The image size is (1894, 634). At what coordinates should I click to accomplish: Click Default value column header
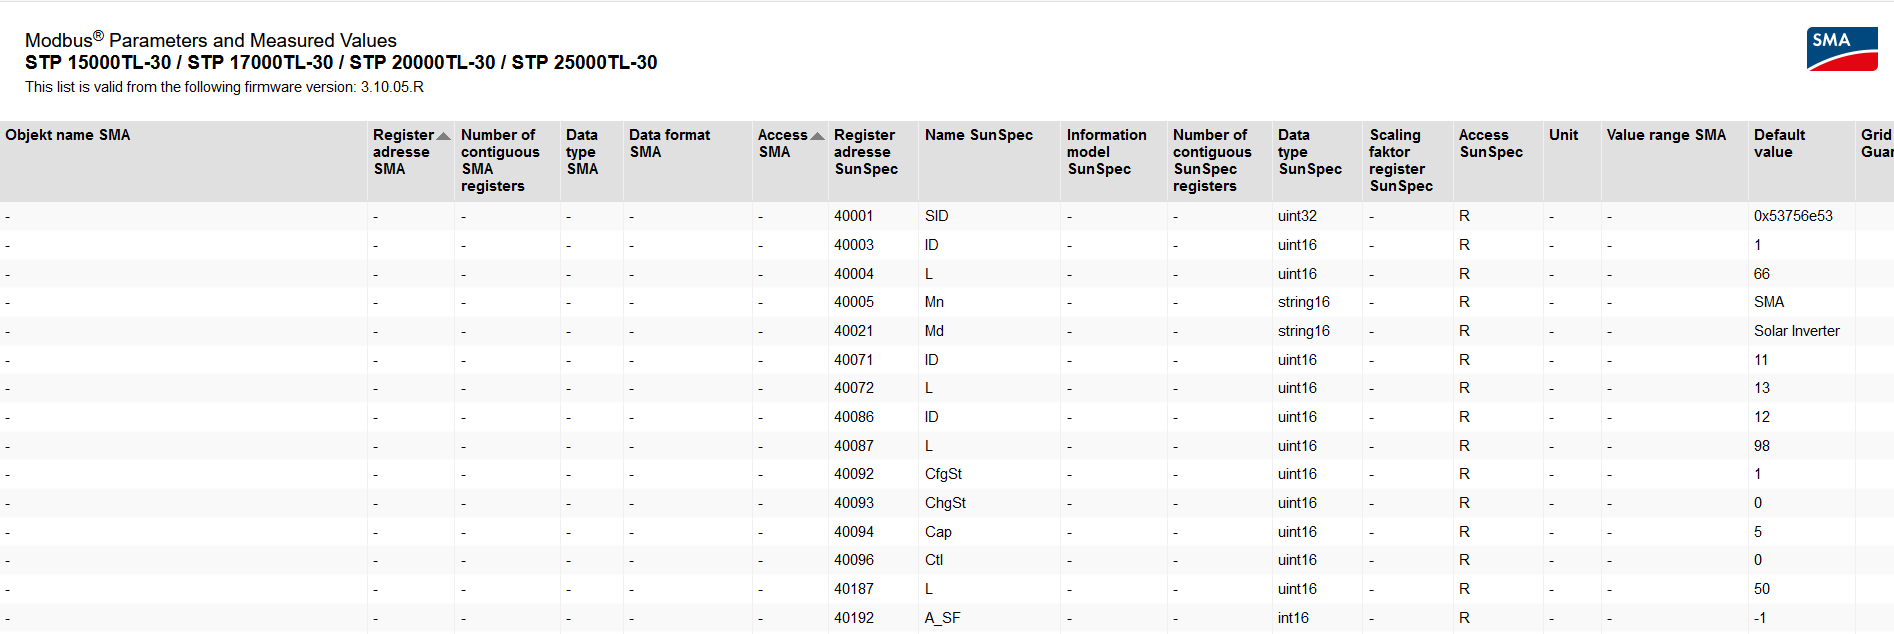1779,143
